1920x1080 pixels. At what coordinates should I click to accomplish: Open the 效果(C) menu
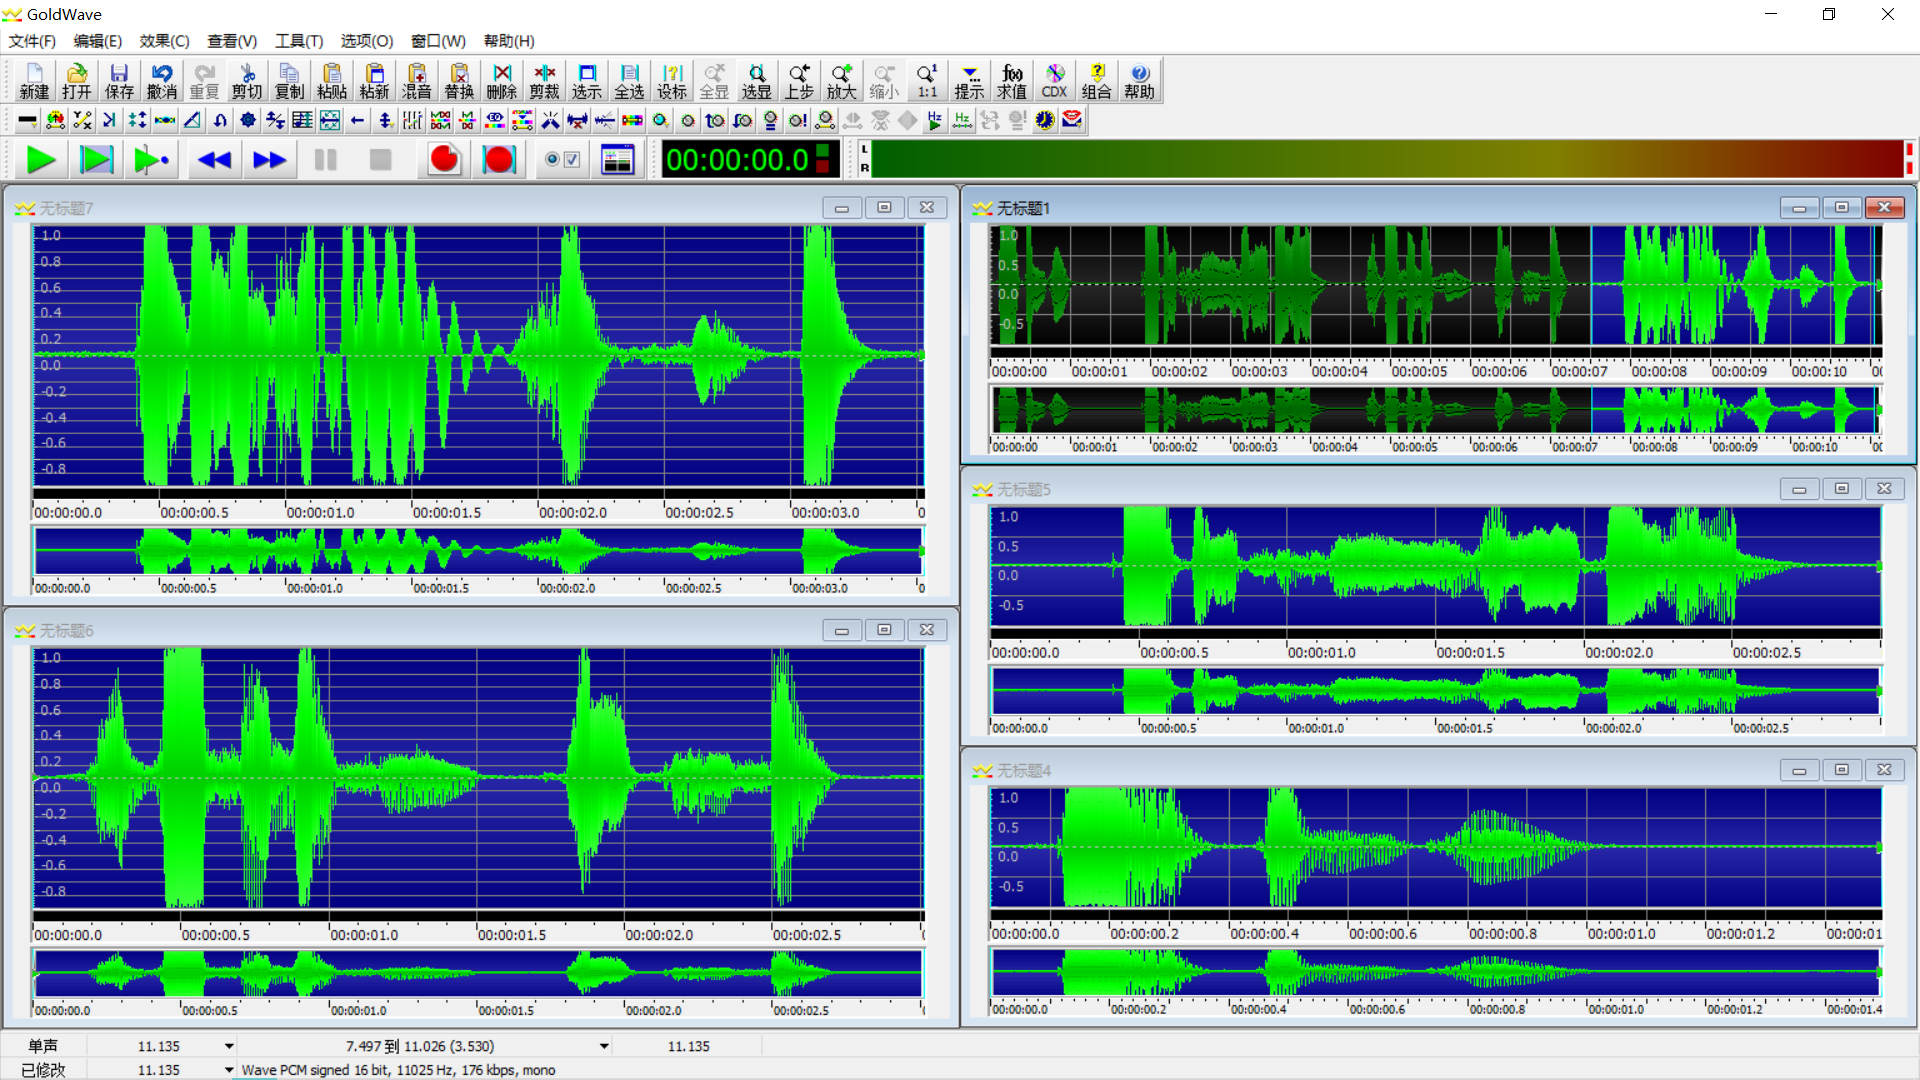[x=164, y=41]
